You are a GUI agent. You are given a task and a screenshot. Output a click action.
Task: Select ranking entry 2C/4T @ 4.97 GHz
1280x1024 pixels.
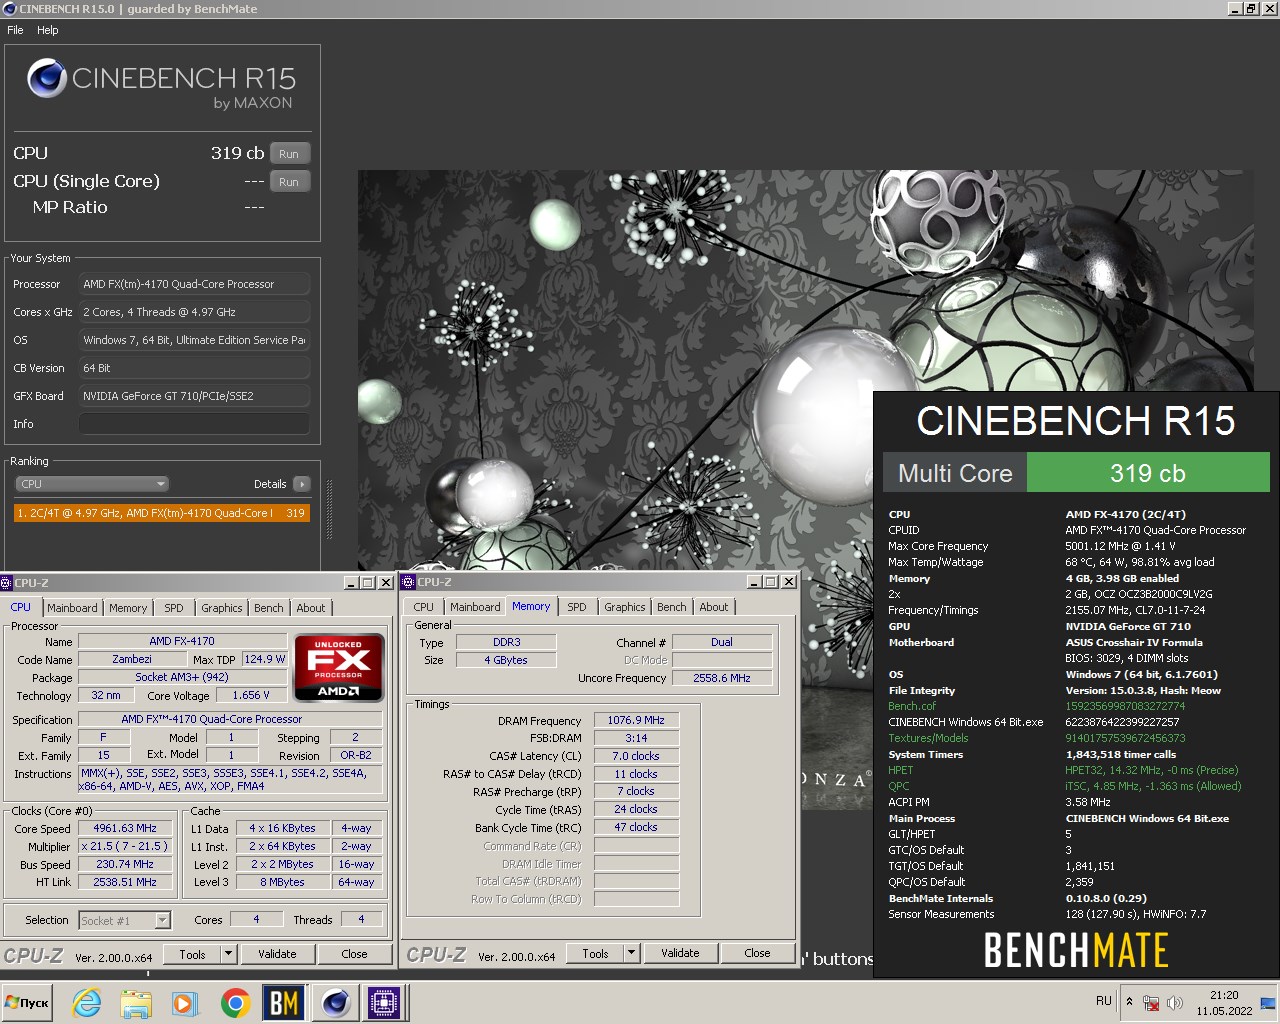pos(162,513)
